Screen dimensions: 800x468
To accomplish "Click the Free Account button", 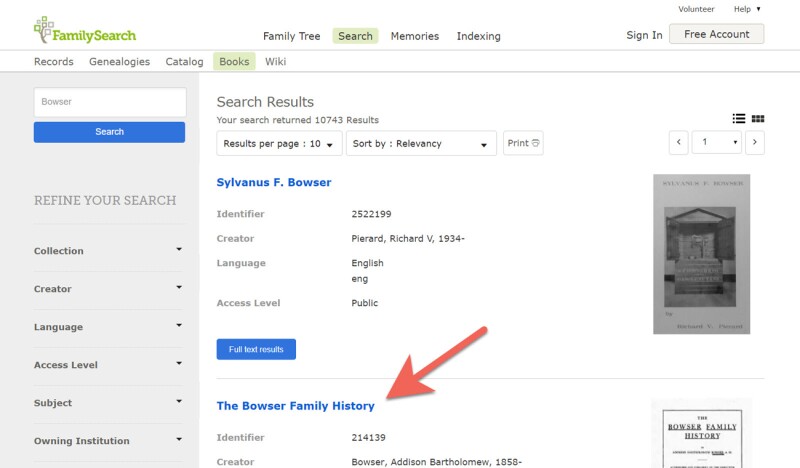I will [716, 34].
